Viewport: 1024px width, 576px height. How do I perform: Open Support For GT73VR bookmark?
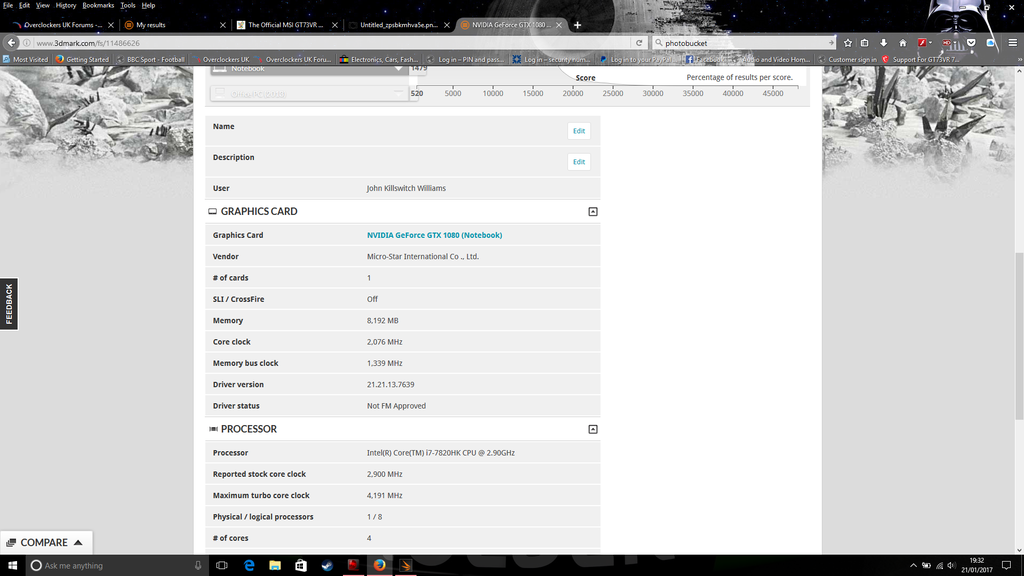[921, 59]
